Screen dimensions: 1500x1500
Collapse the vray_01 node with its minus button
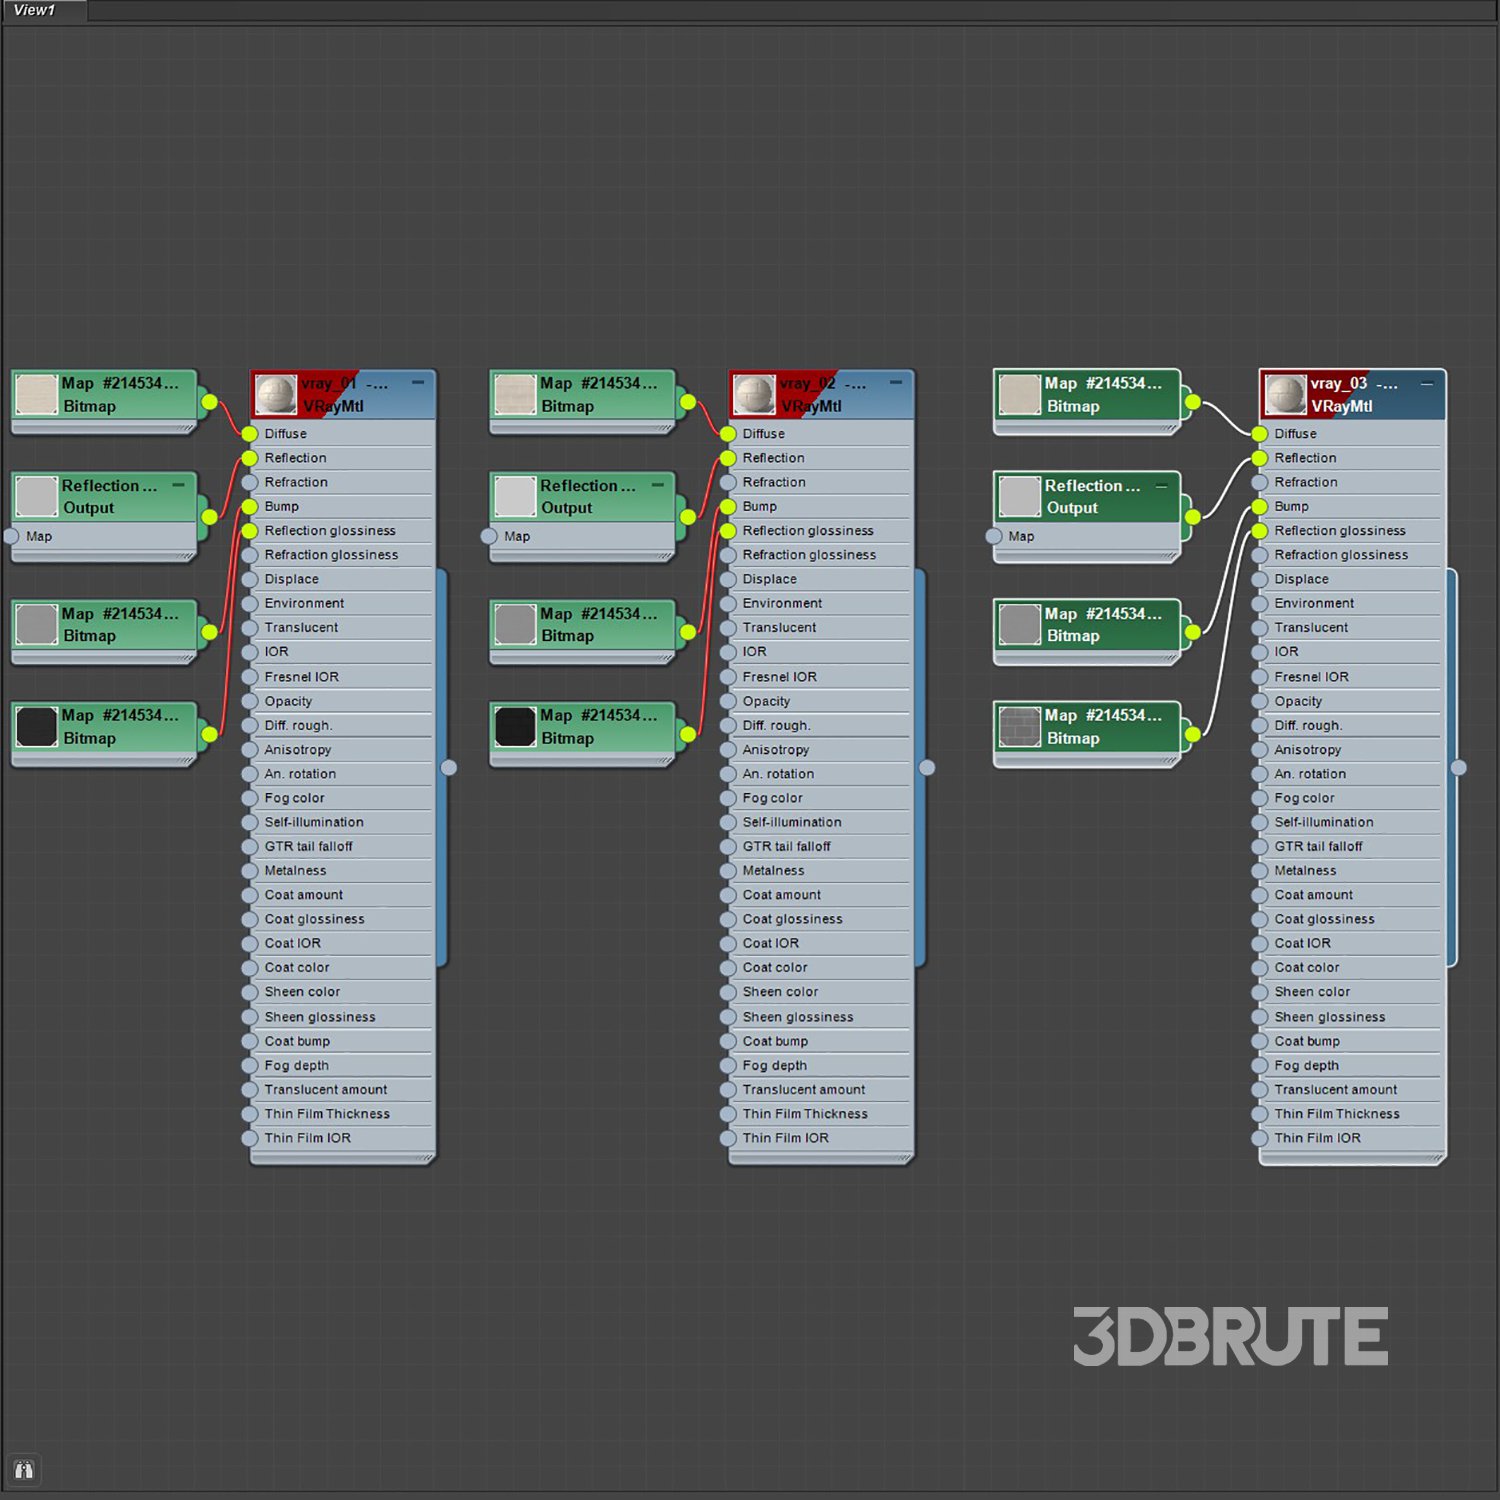(418, 383)
